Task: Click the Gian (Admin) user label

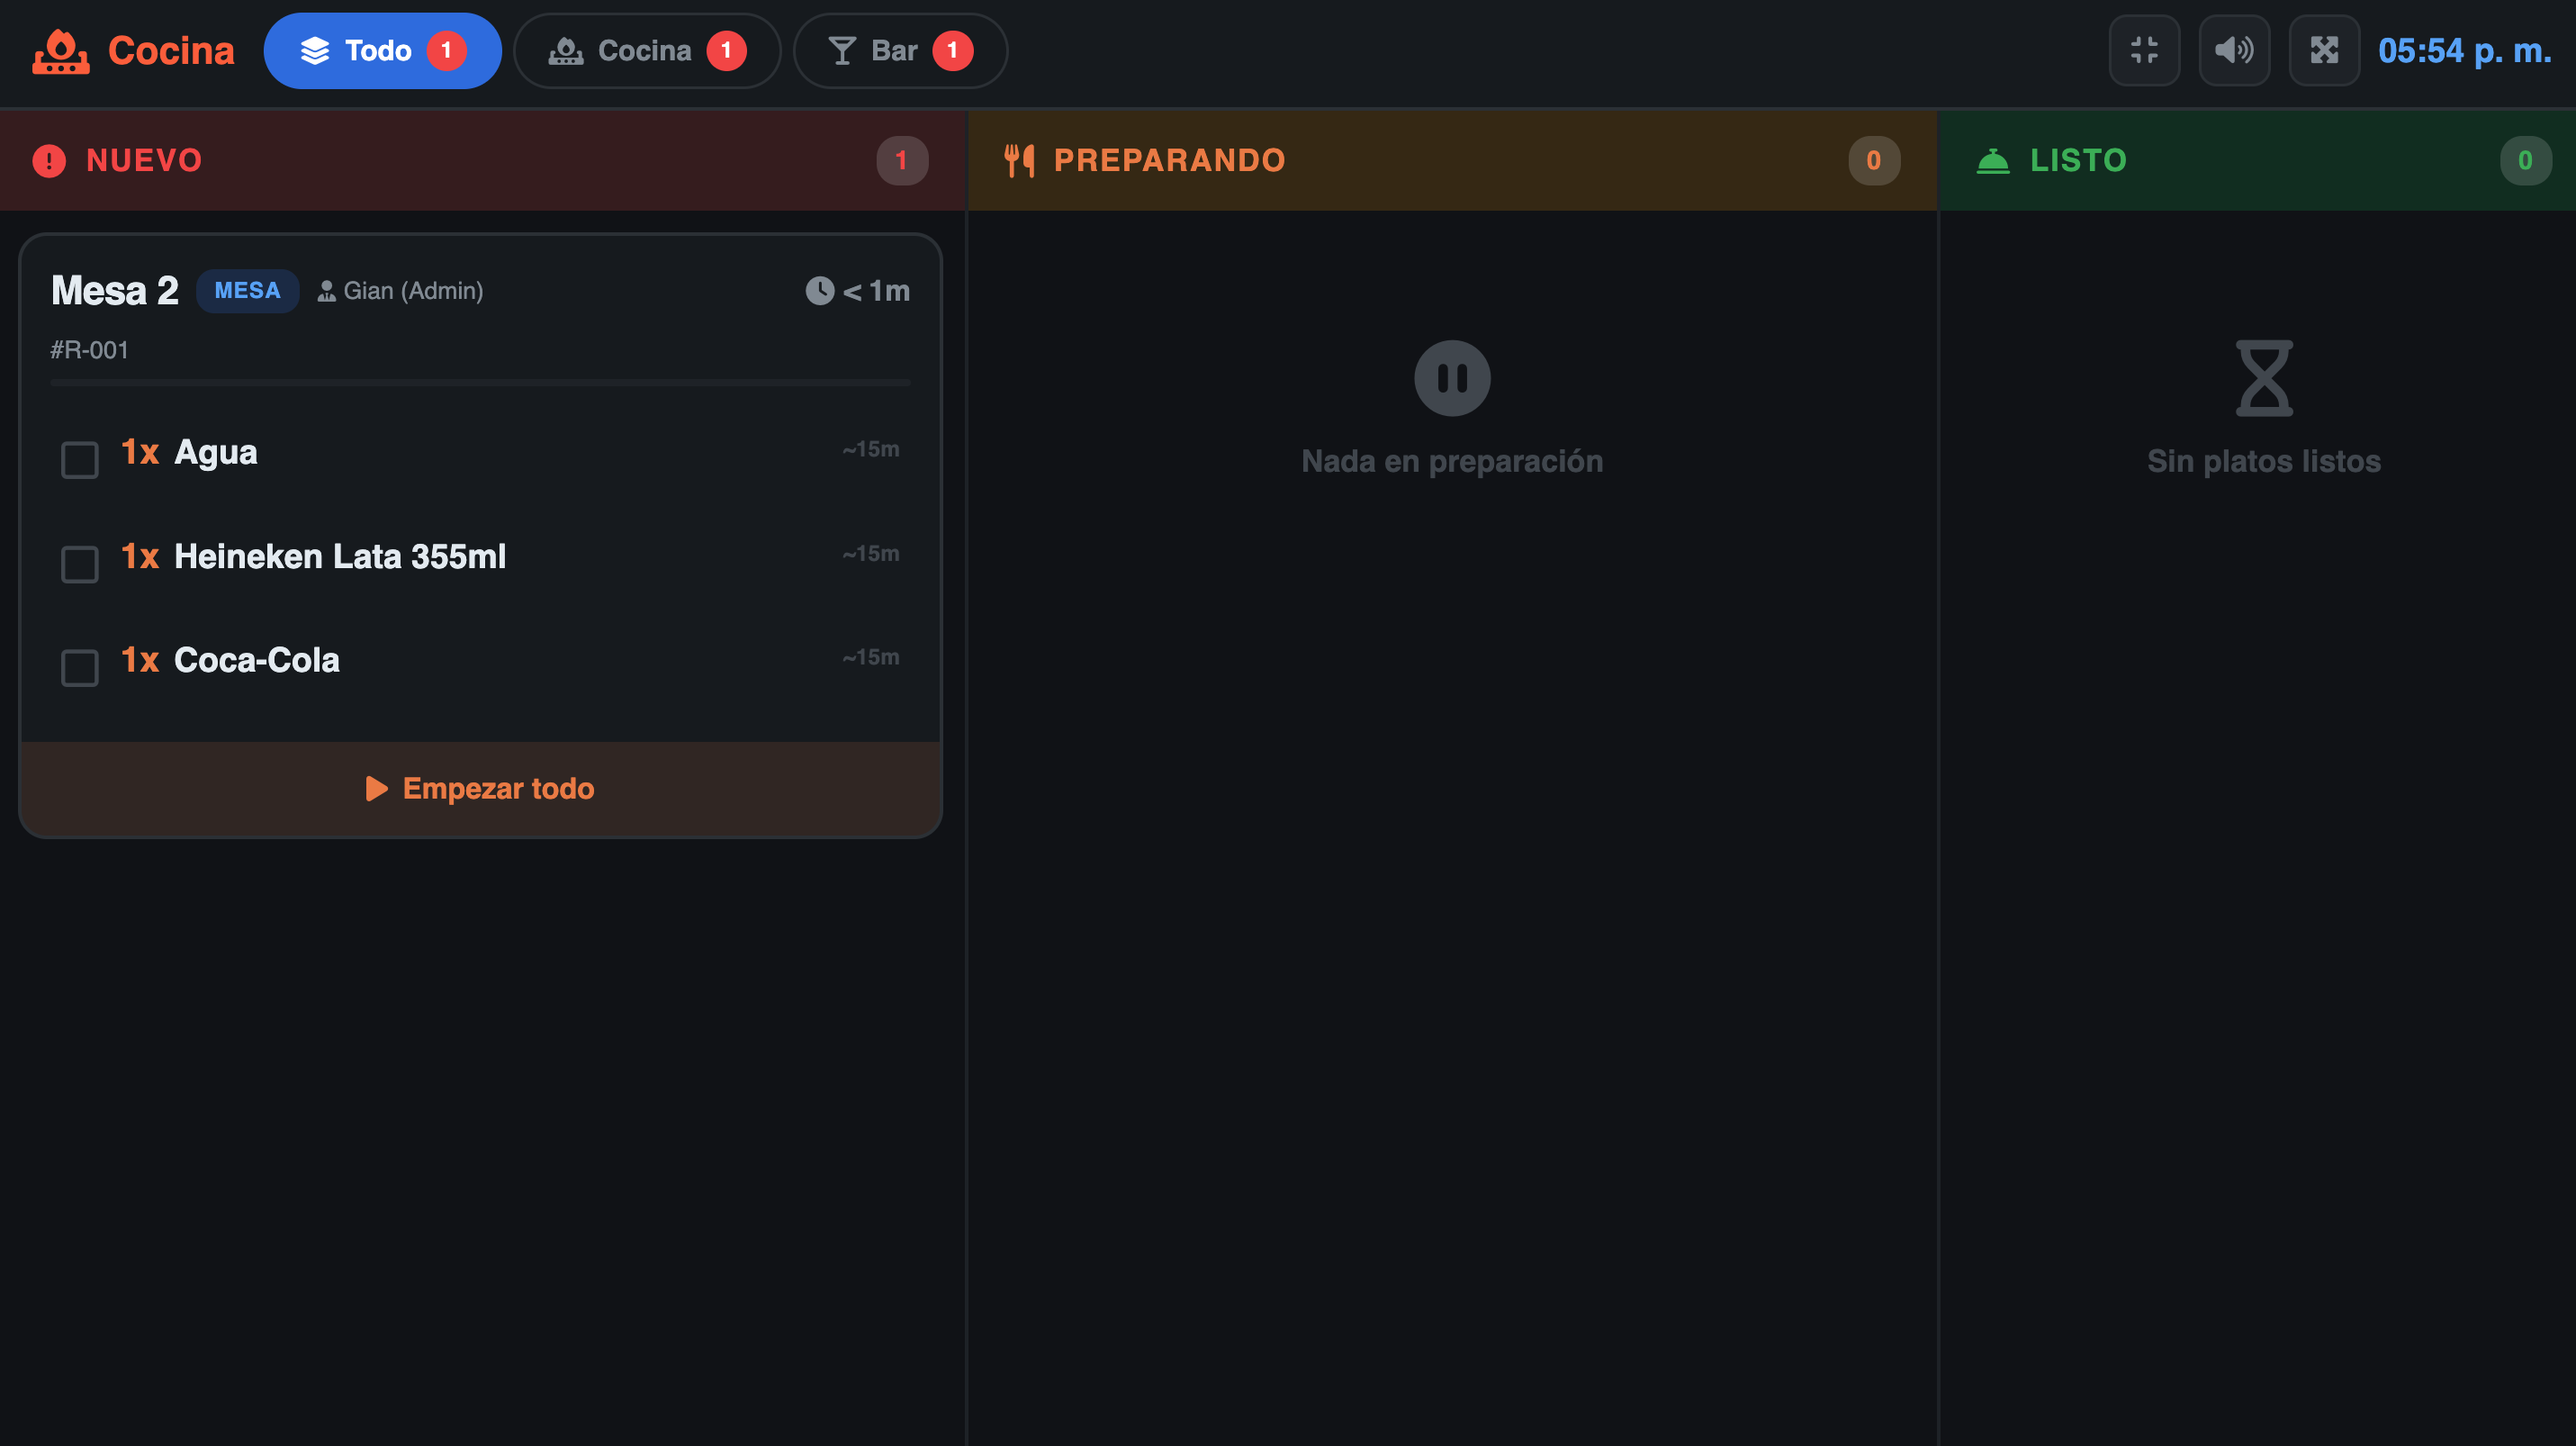Action: 413,291
